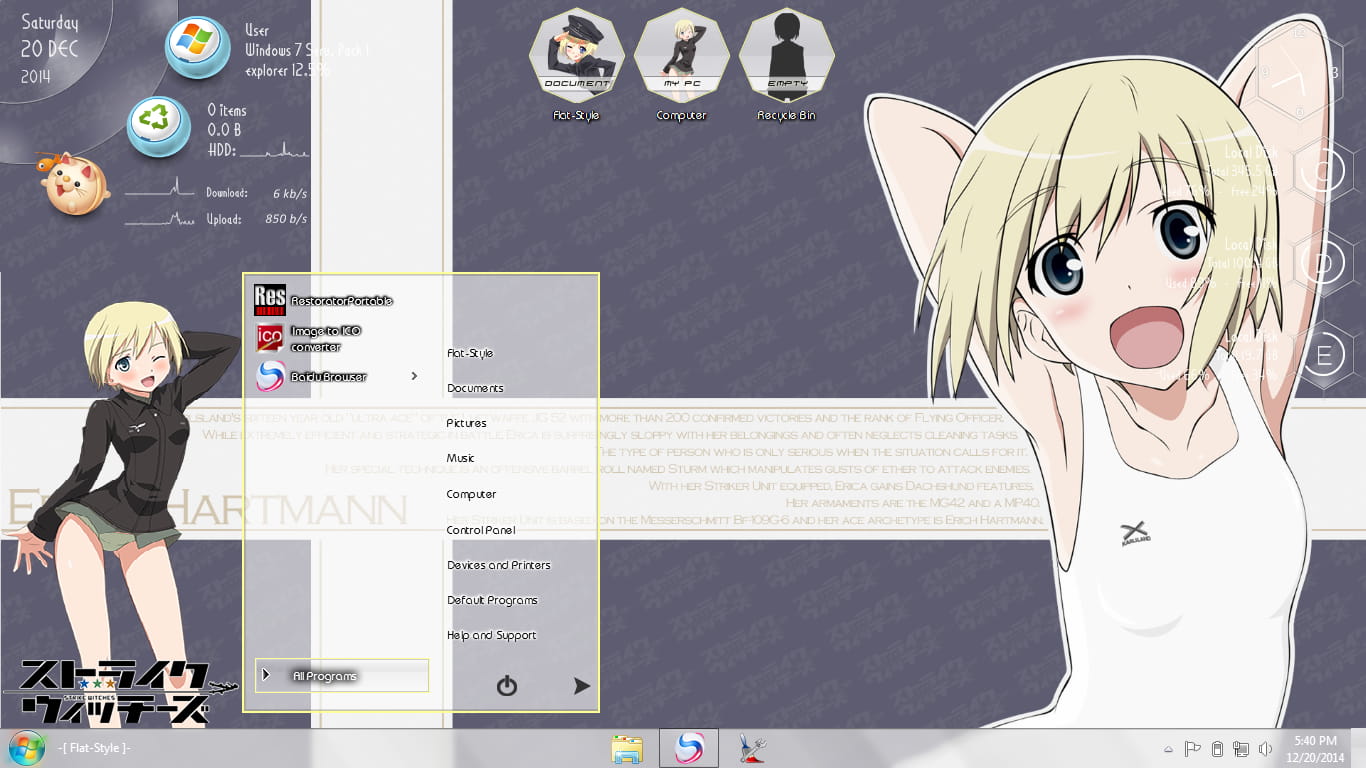Open File Explorer from the taskbar

627,749
